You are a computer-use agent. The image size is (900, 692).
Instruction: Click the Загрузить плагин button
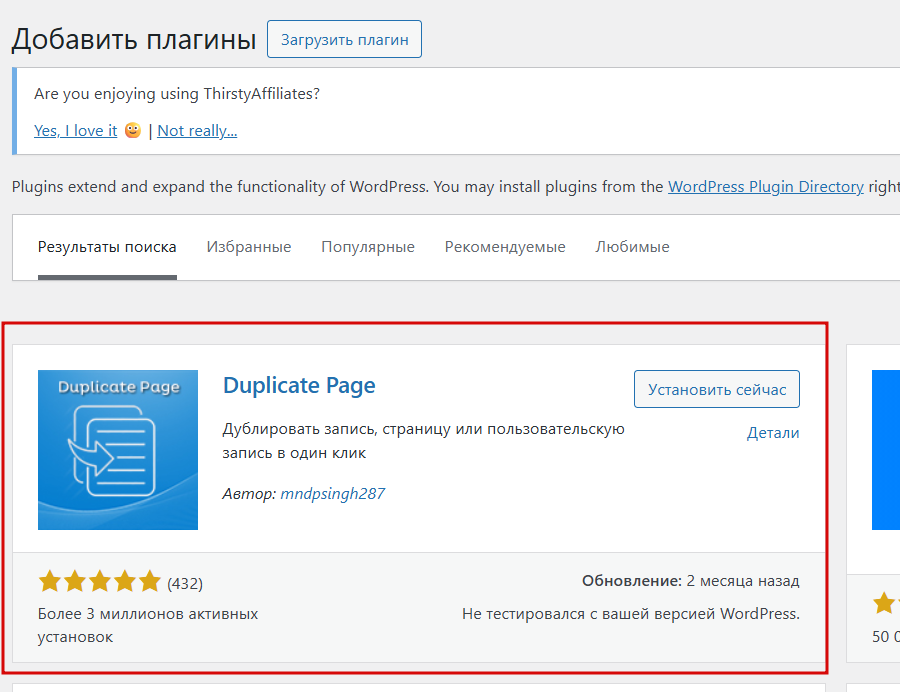[344, 39]
